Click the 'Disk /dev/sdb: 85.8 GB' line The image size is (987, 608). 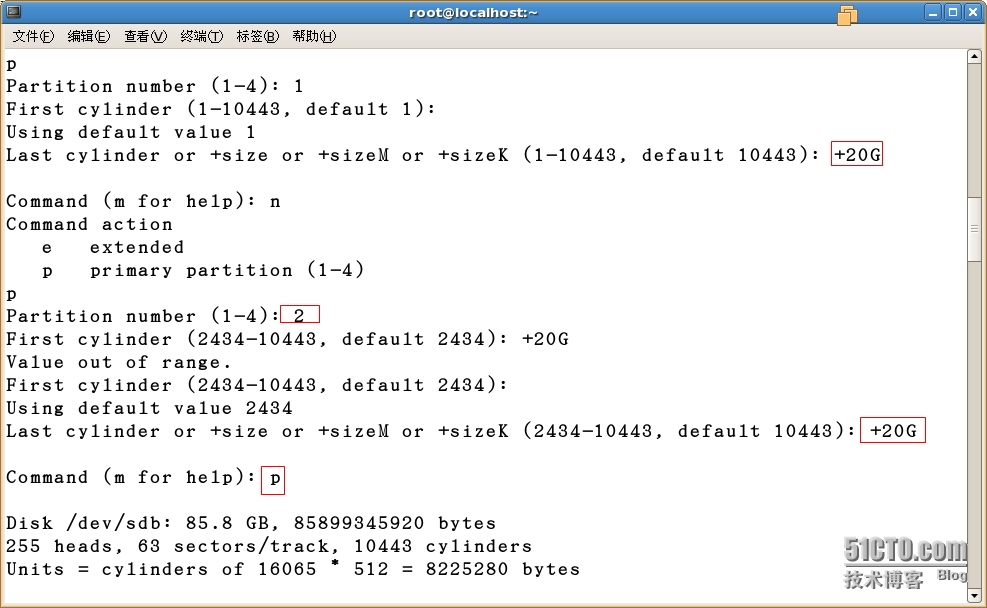click(251, 523)
